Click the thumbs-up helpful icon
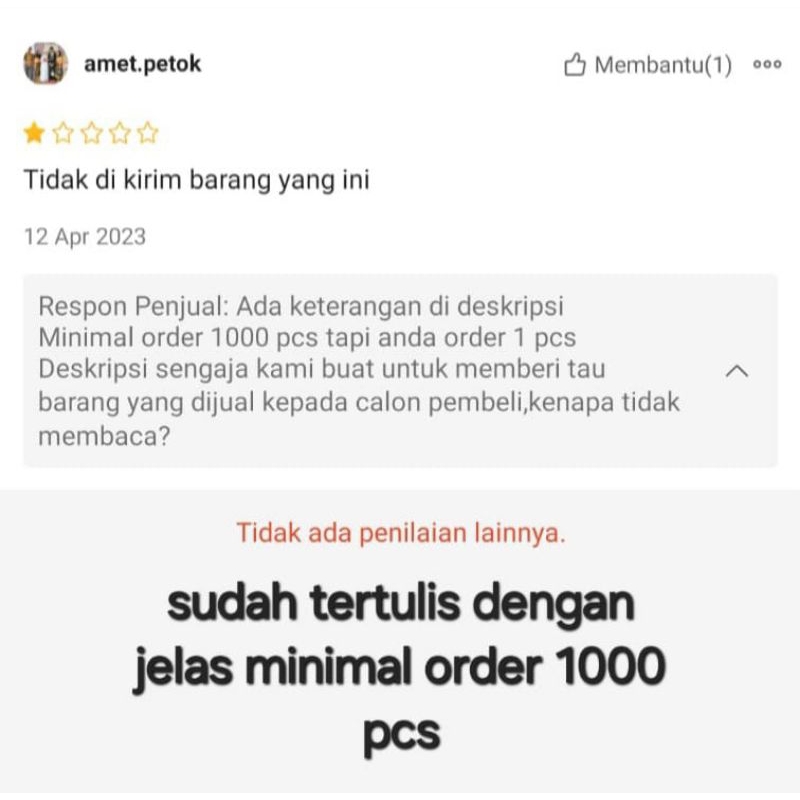 575,65
